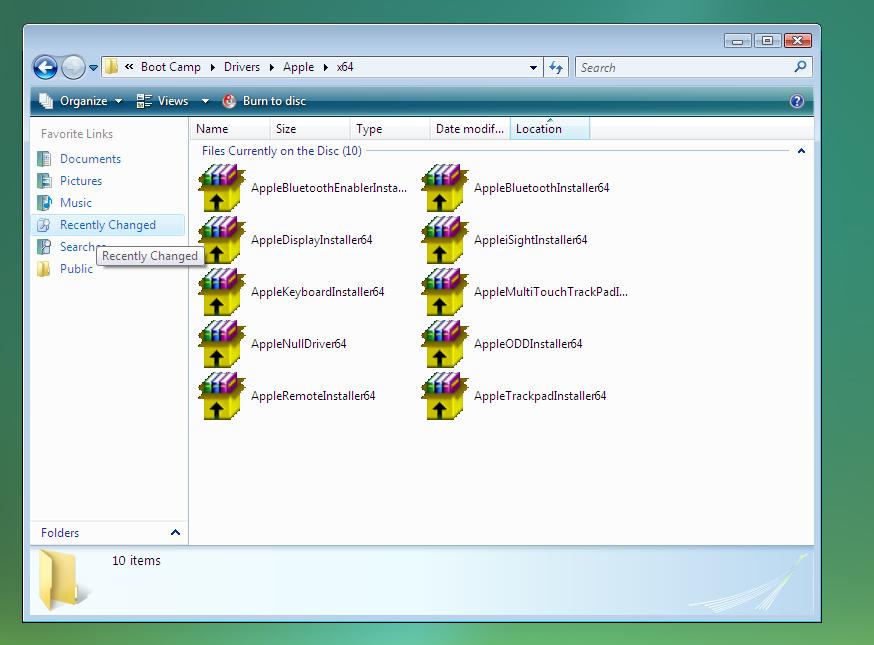Select Apple in the address breadcrumb

tap(298, 67)
